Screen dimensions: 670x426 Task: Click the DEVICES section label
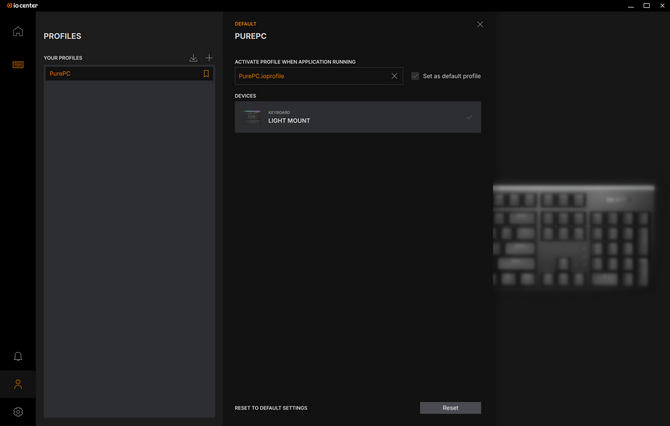(x=245, y=96)
